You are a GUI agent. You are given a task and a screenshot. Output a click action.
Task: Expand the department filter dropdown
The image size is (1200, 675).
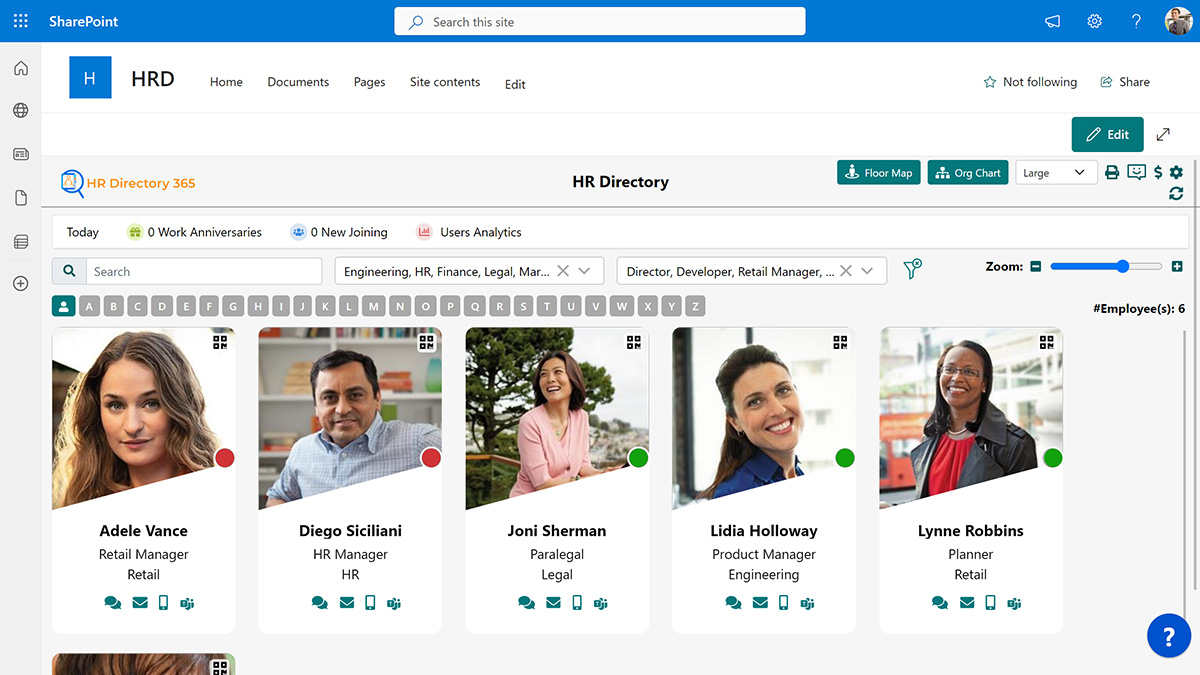click(584, 271)
